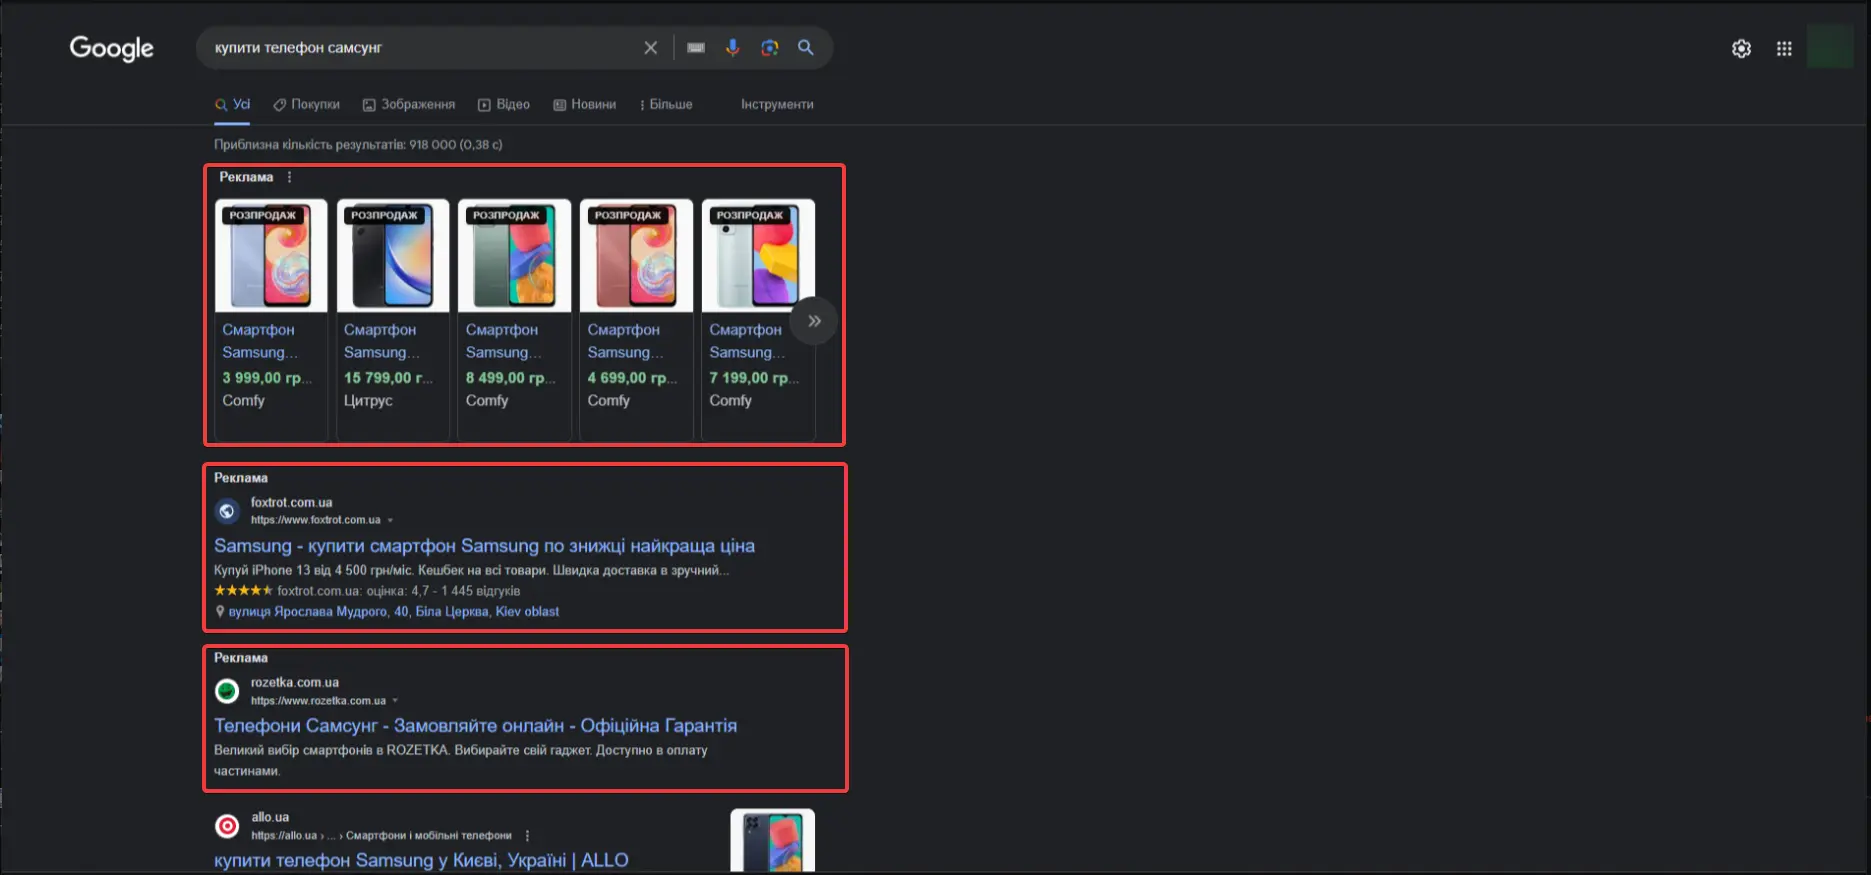
Task: Open the account avatar
Action: pos(1830,47)
